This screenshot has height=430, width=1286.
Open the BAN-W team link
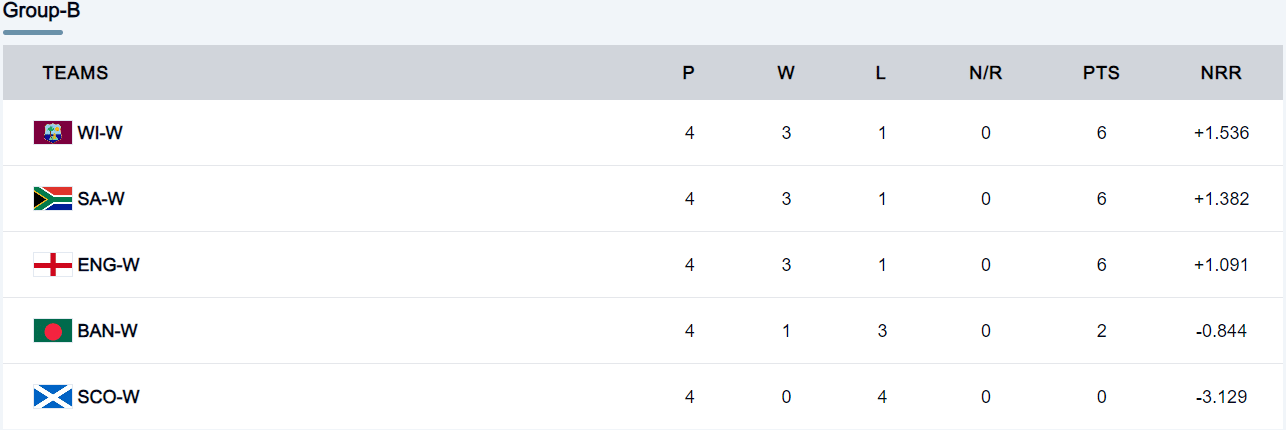(x=107, y=331)
